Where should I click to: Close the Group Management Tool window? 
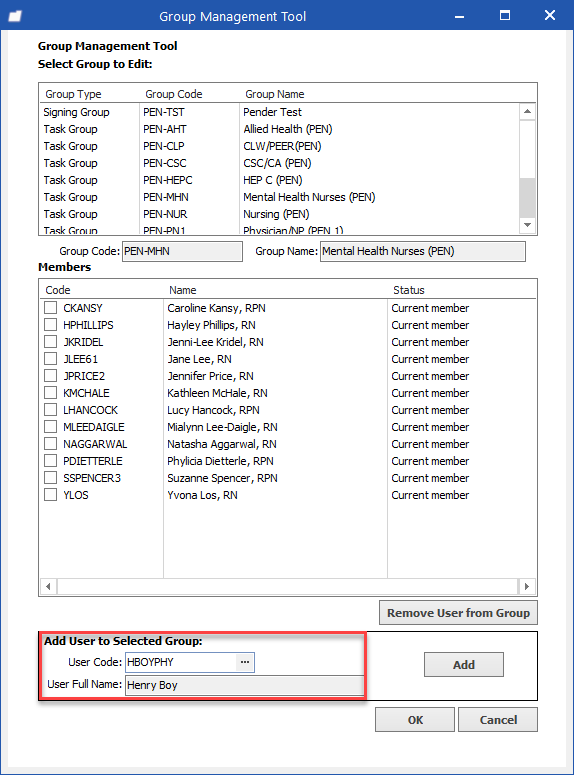(550, 16)
